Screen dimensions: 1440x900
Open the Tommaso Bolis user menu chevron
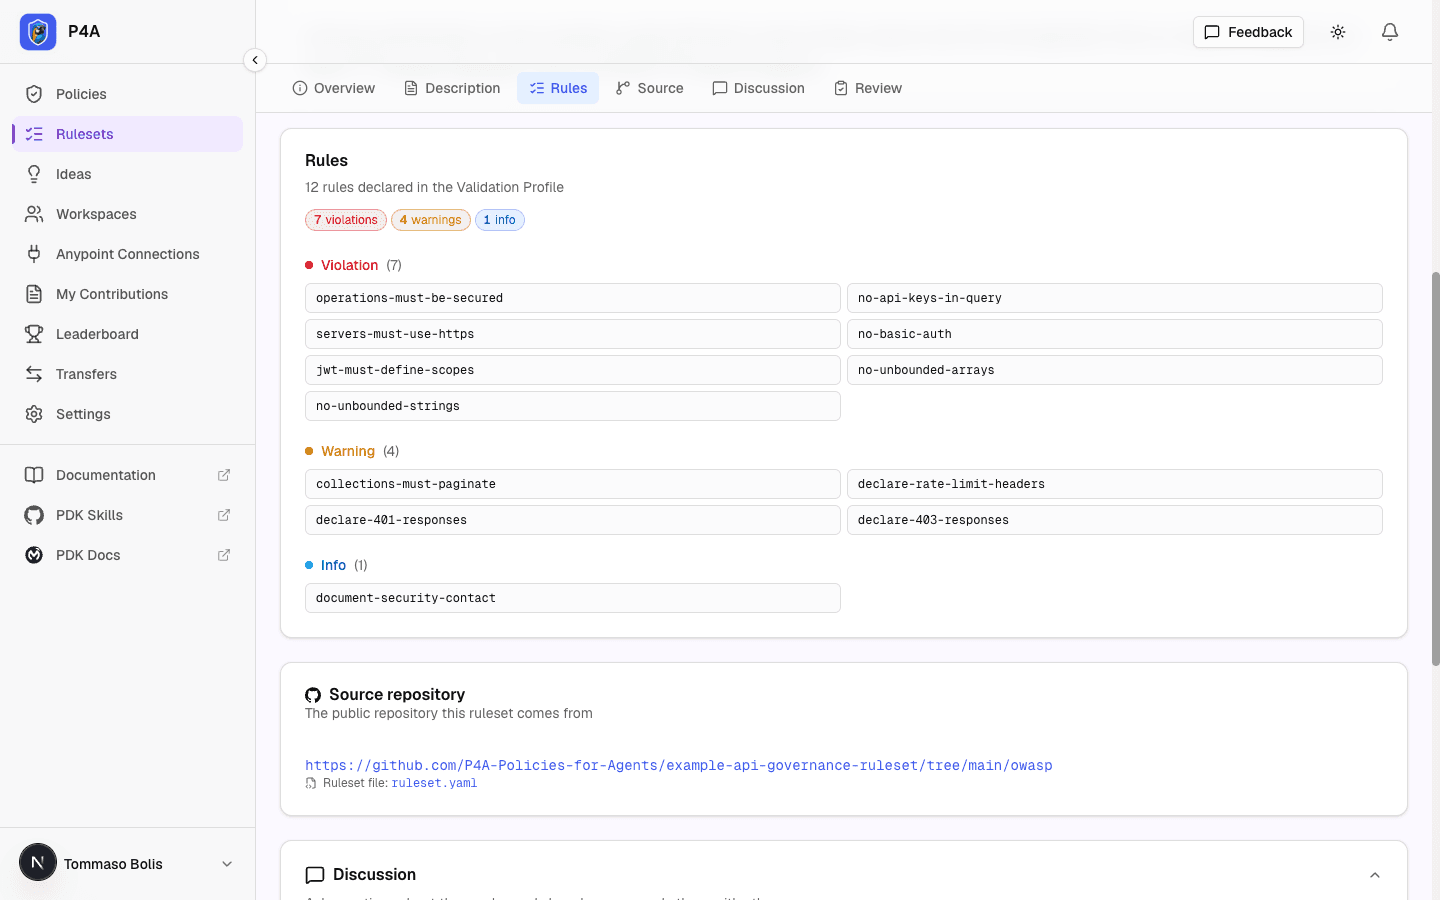[x=227, y=864]
